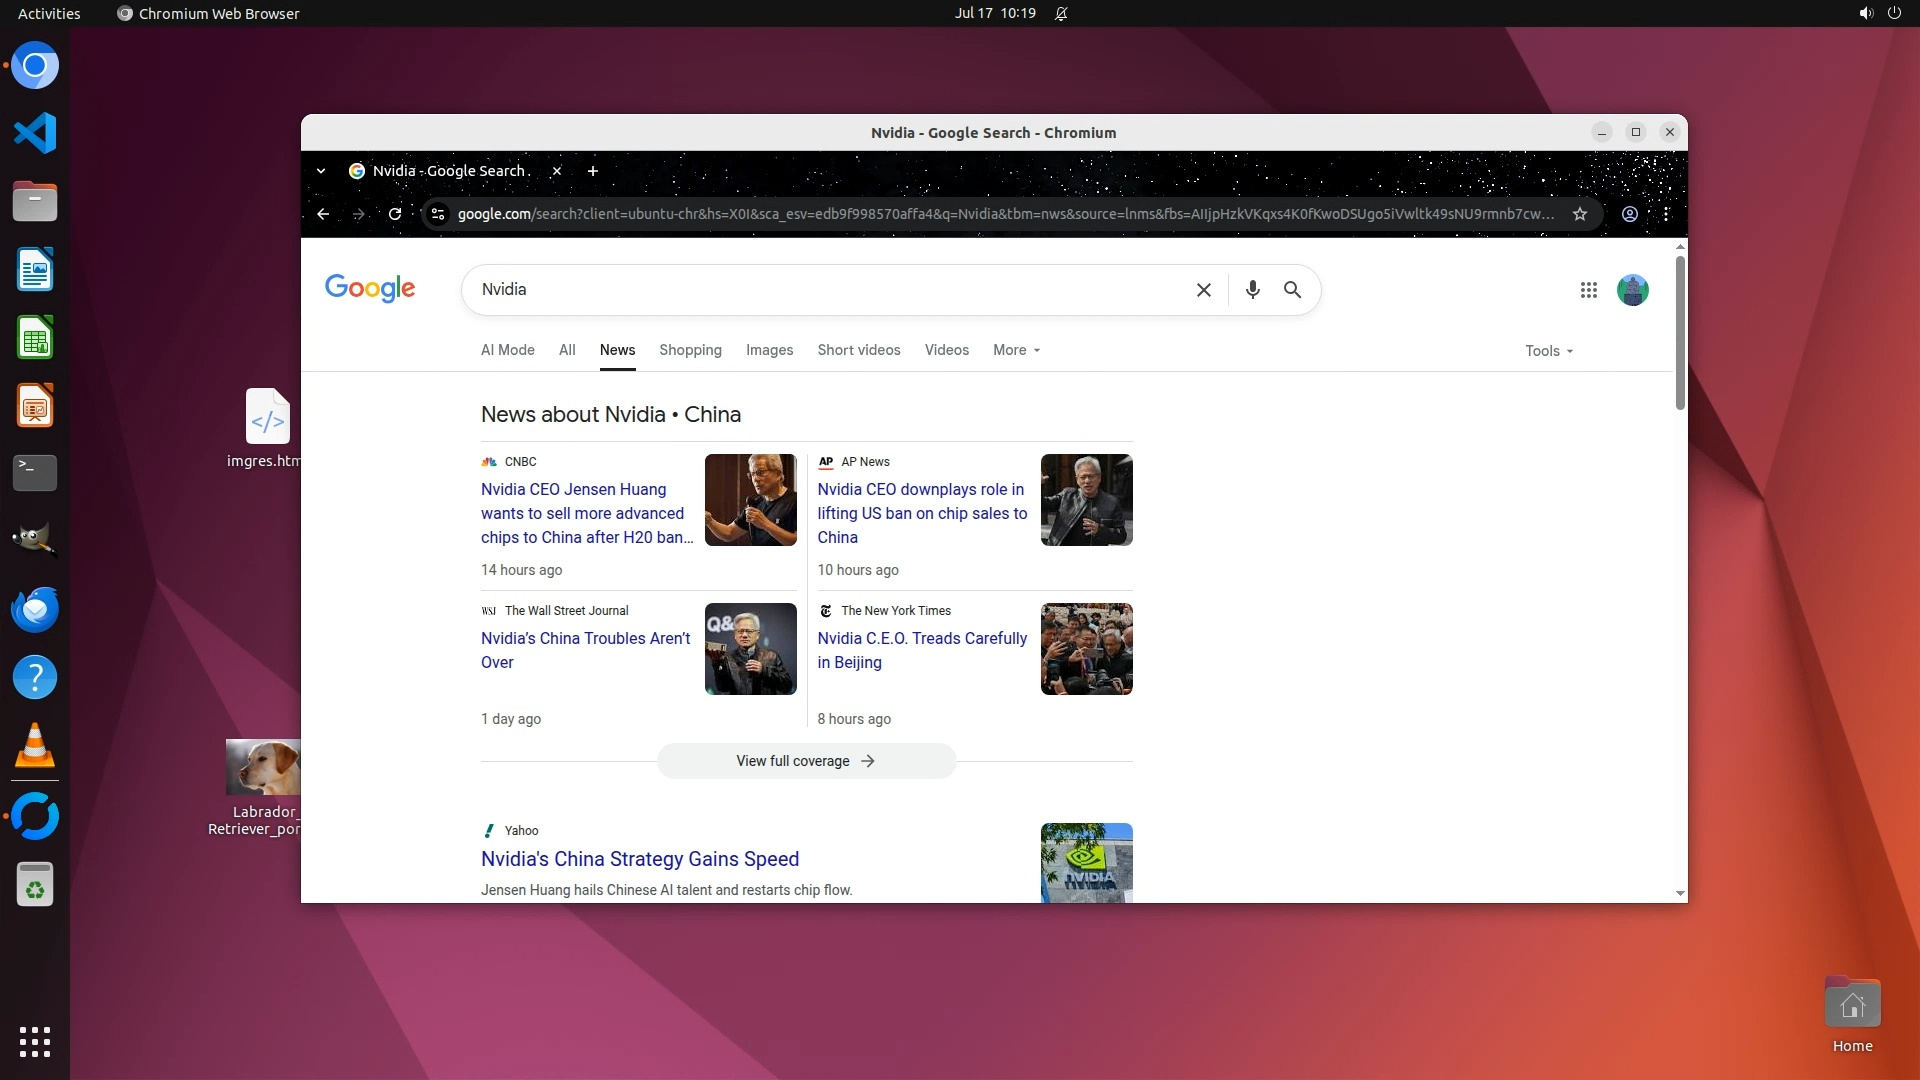The image size is (1920, 1080).
Task: Click the voice search microphone icon
Action: tap(1252, 290)
